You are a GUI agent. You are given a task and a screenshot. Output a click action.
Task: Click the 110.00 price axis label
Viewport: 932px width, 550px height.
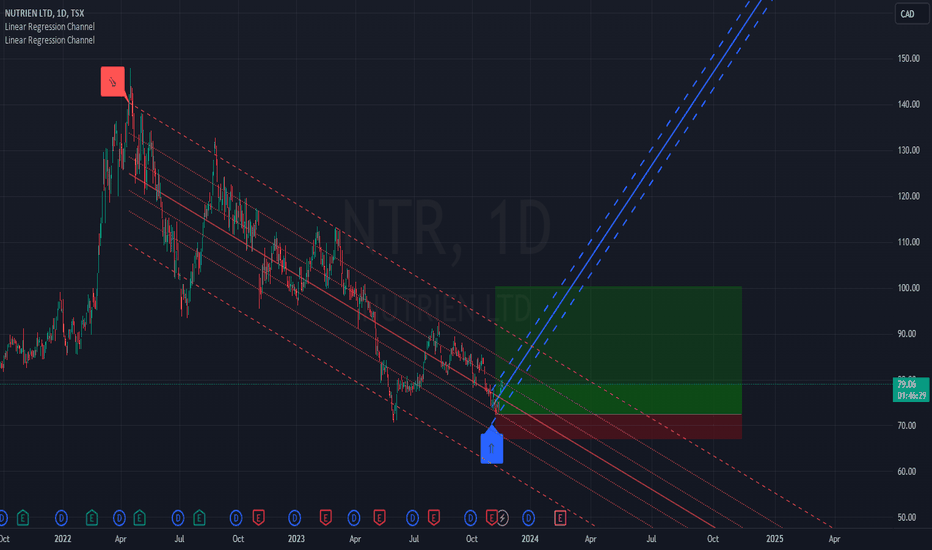click(x=908, y=242)
